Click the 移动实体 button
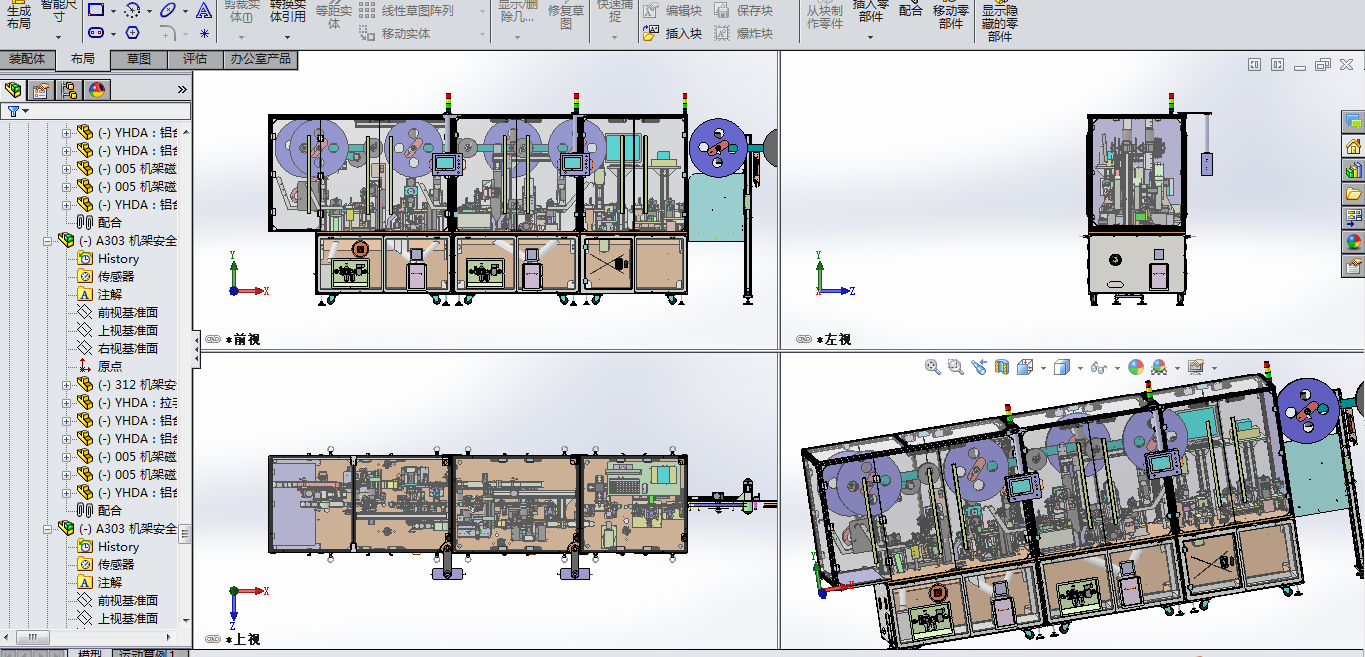1365x657 pixels. point(394,33)
